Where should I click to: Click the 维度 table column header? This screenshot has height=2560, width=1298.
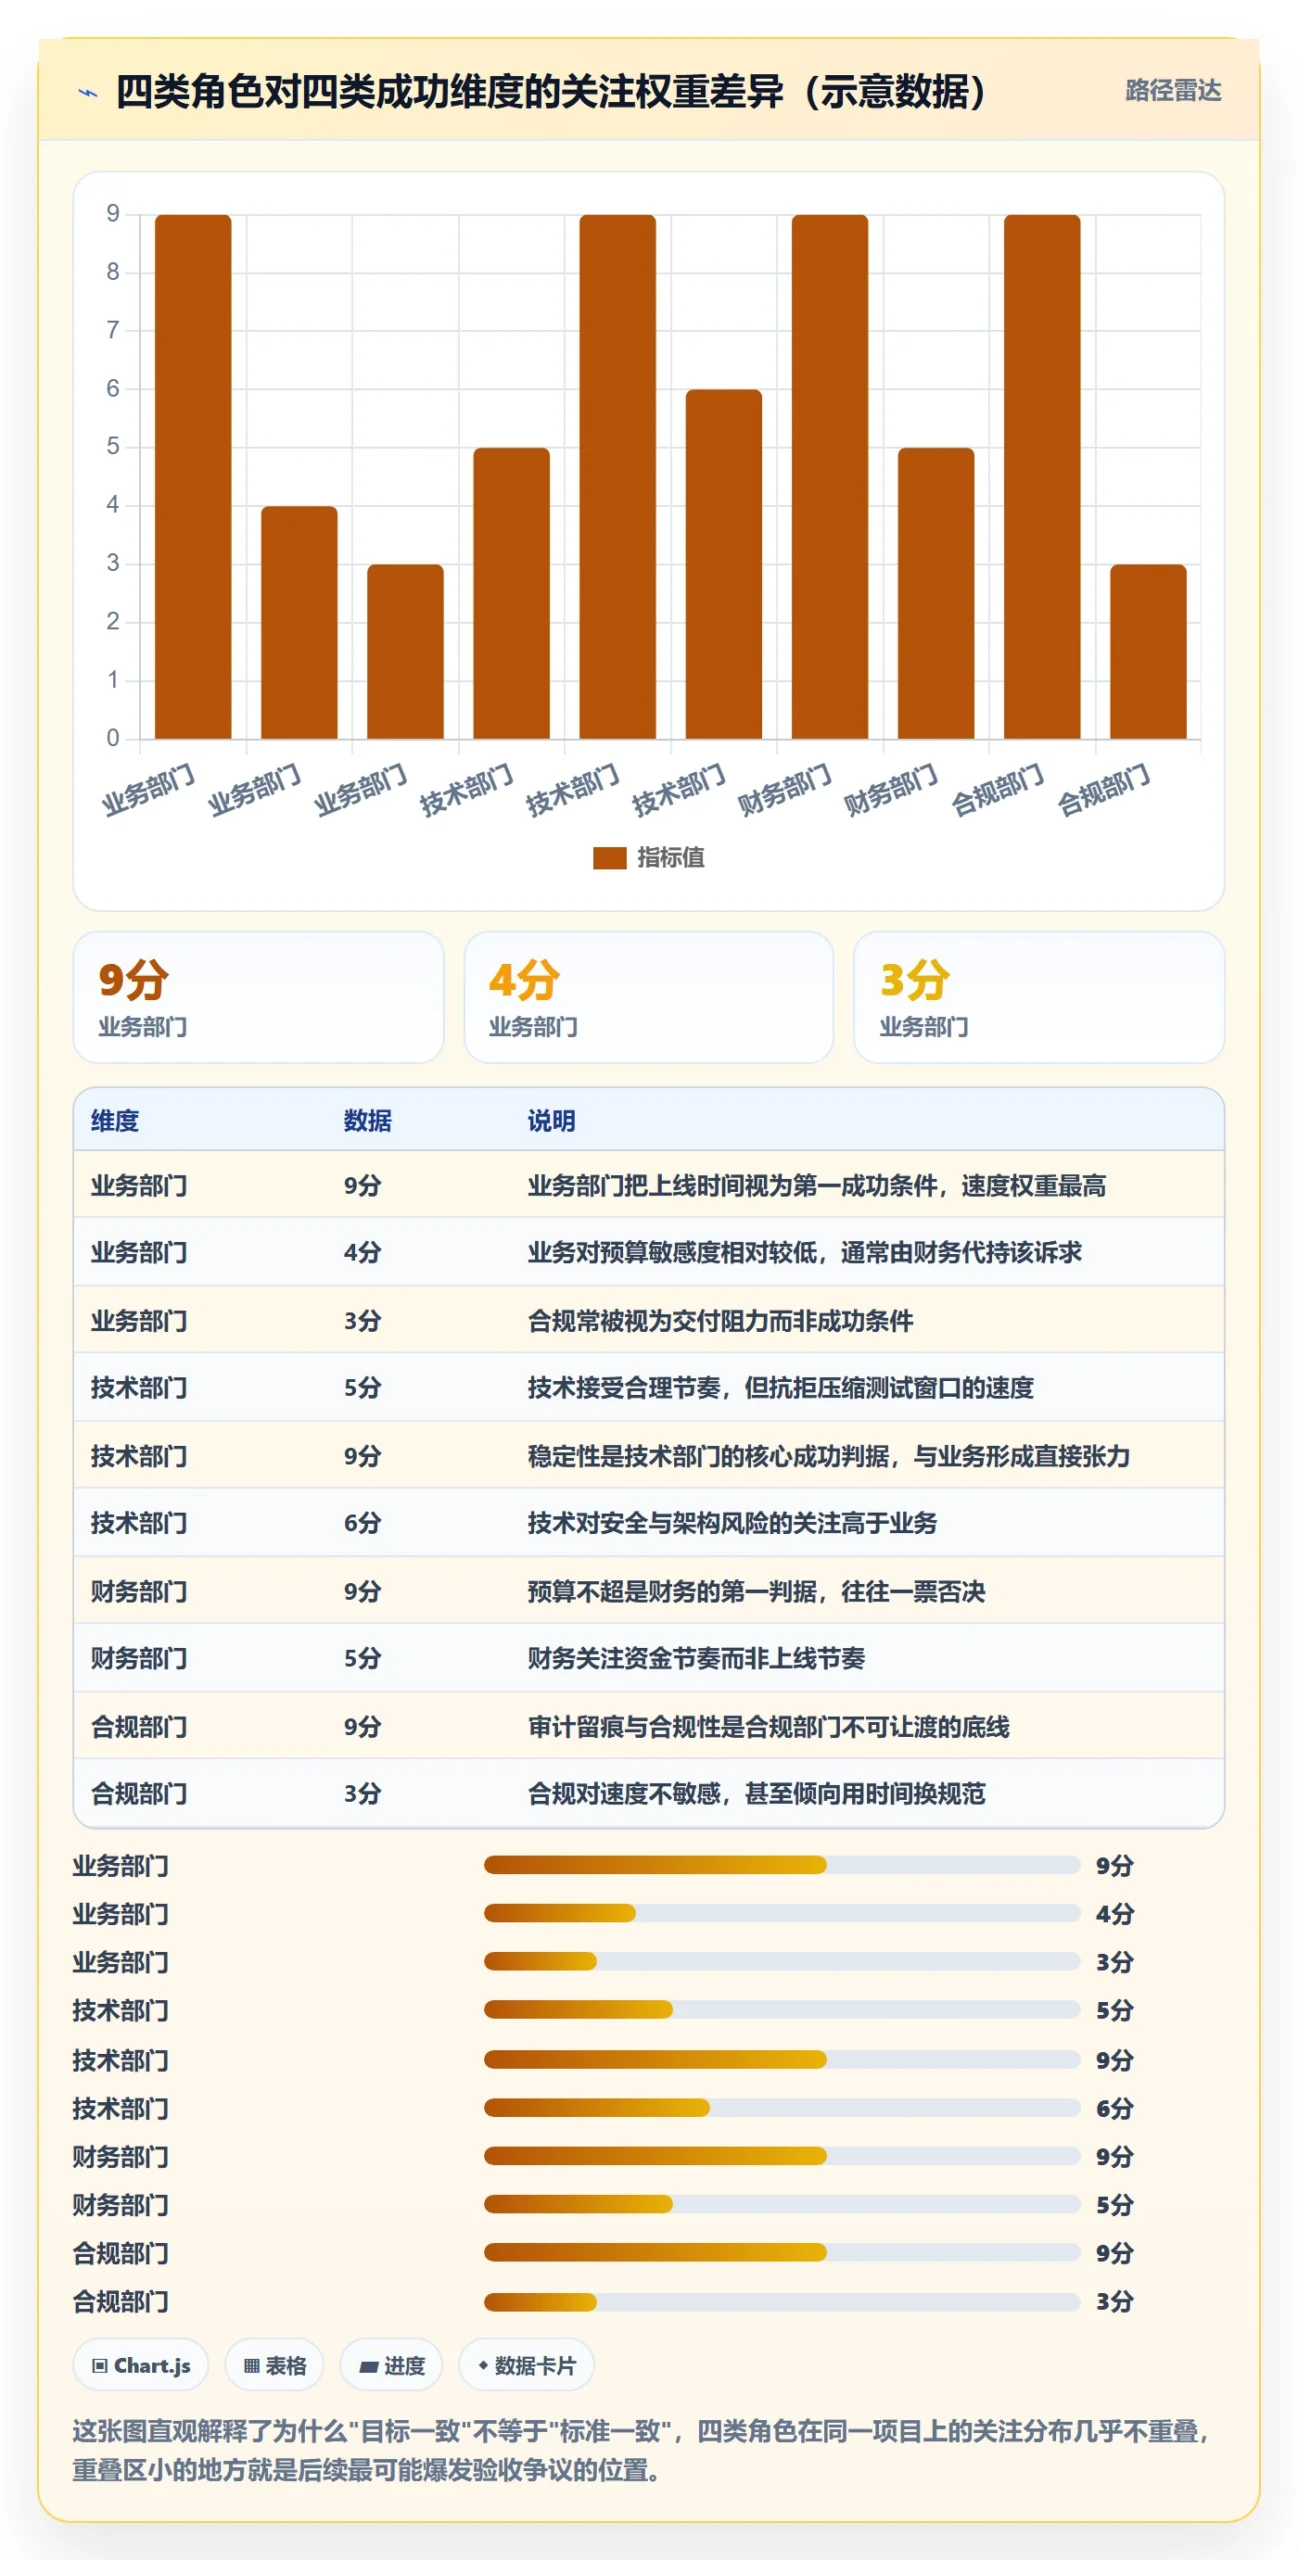115,1120
